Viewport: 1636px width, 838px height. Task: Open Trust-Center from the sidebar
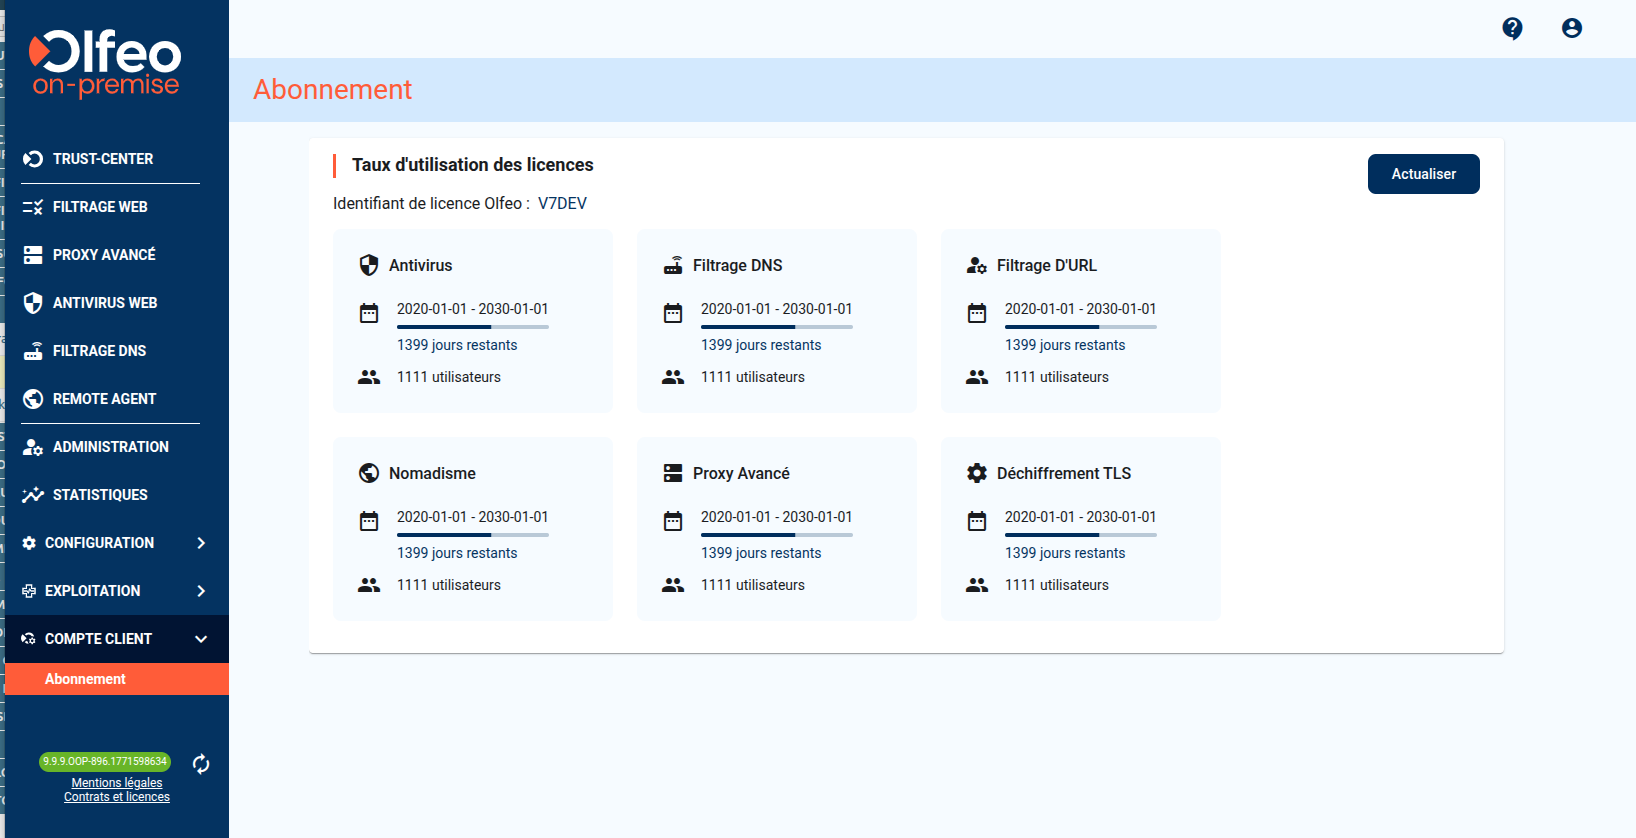(x=102, y=159)
